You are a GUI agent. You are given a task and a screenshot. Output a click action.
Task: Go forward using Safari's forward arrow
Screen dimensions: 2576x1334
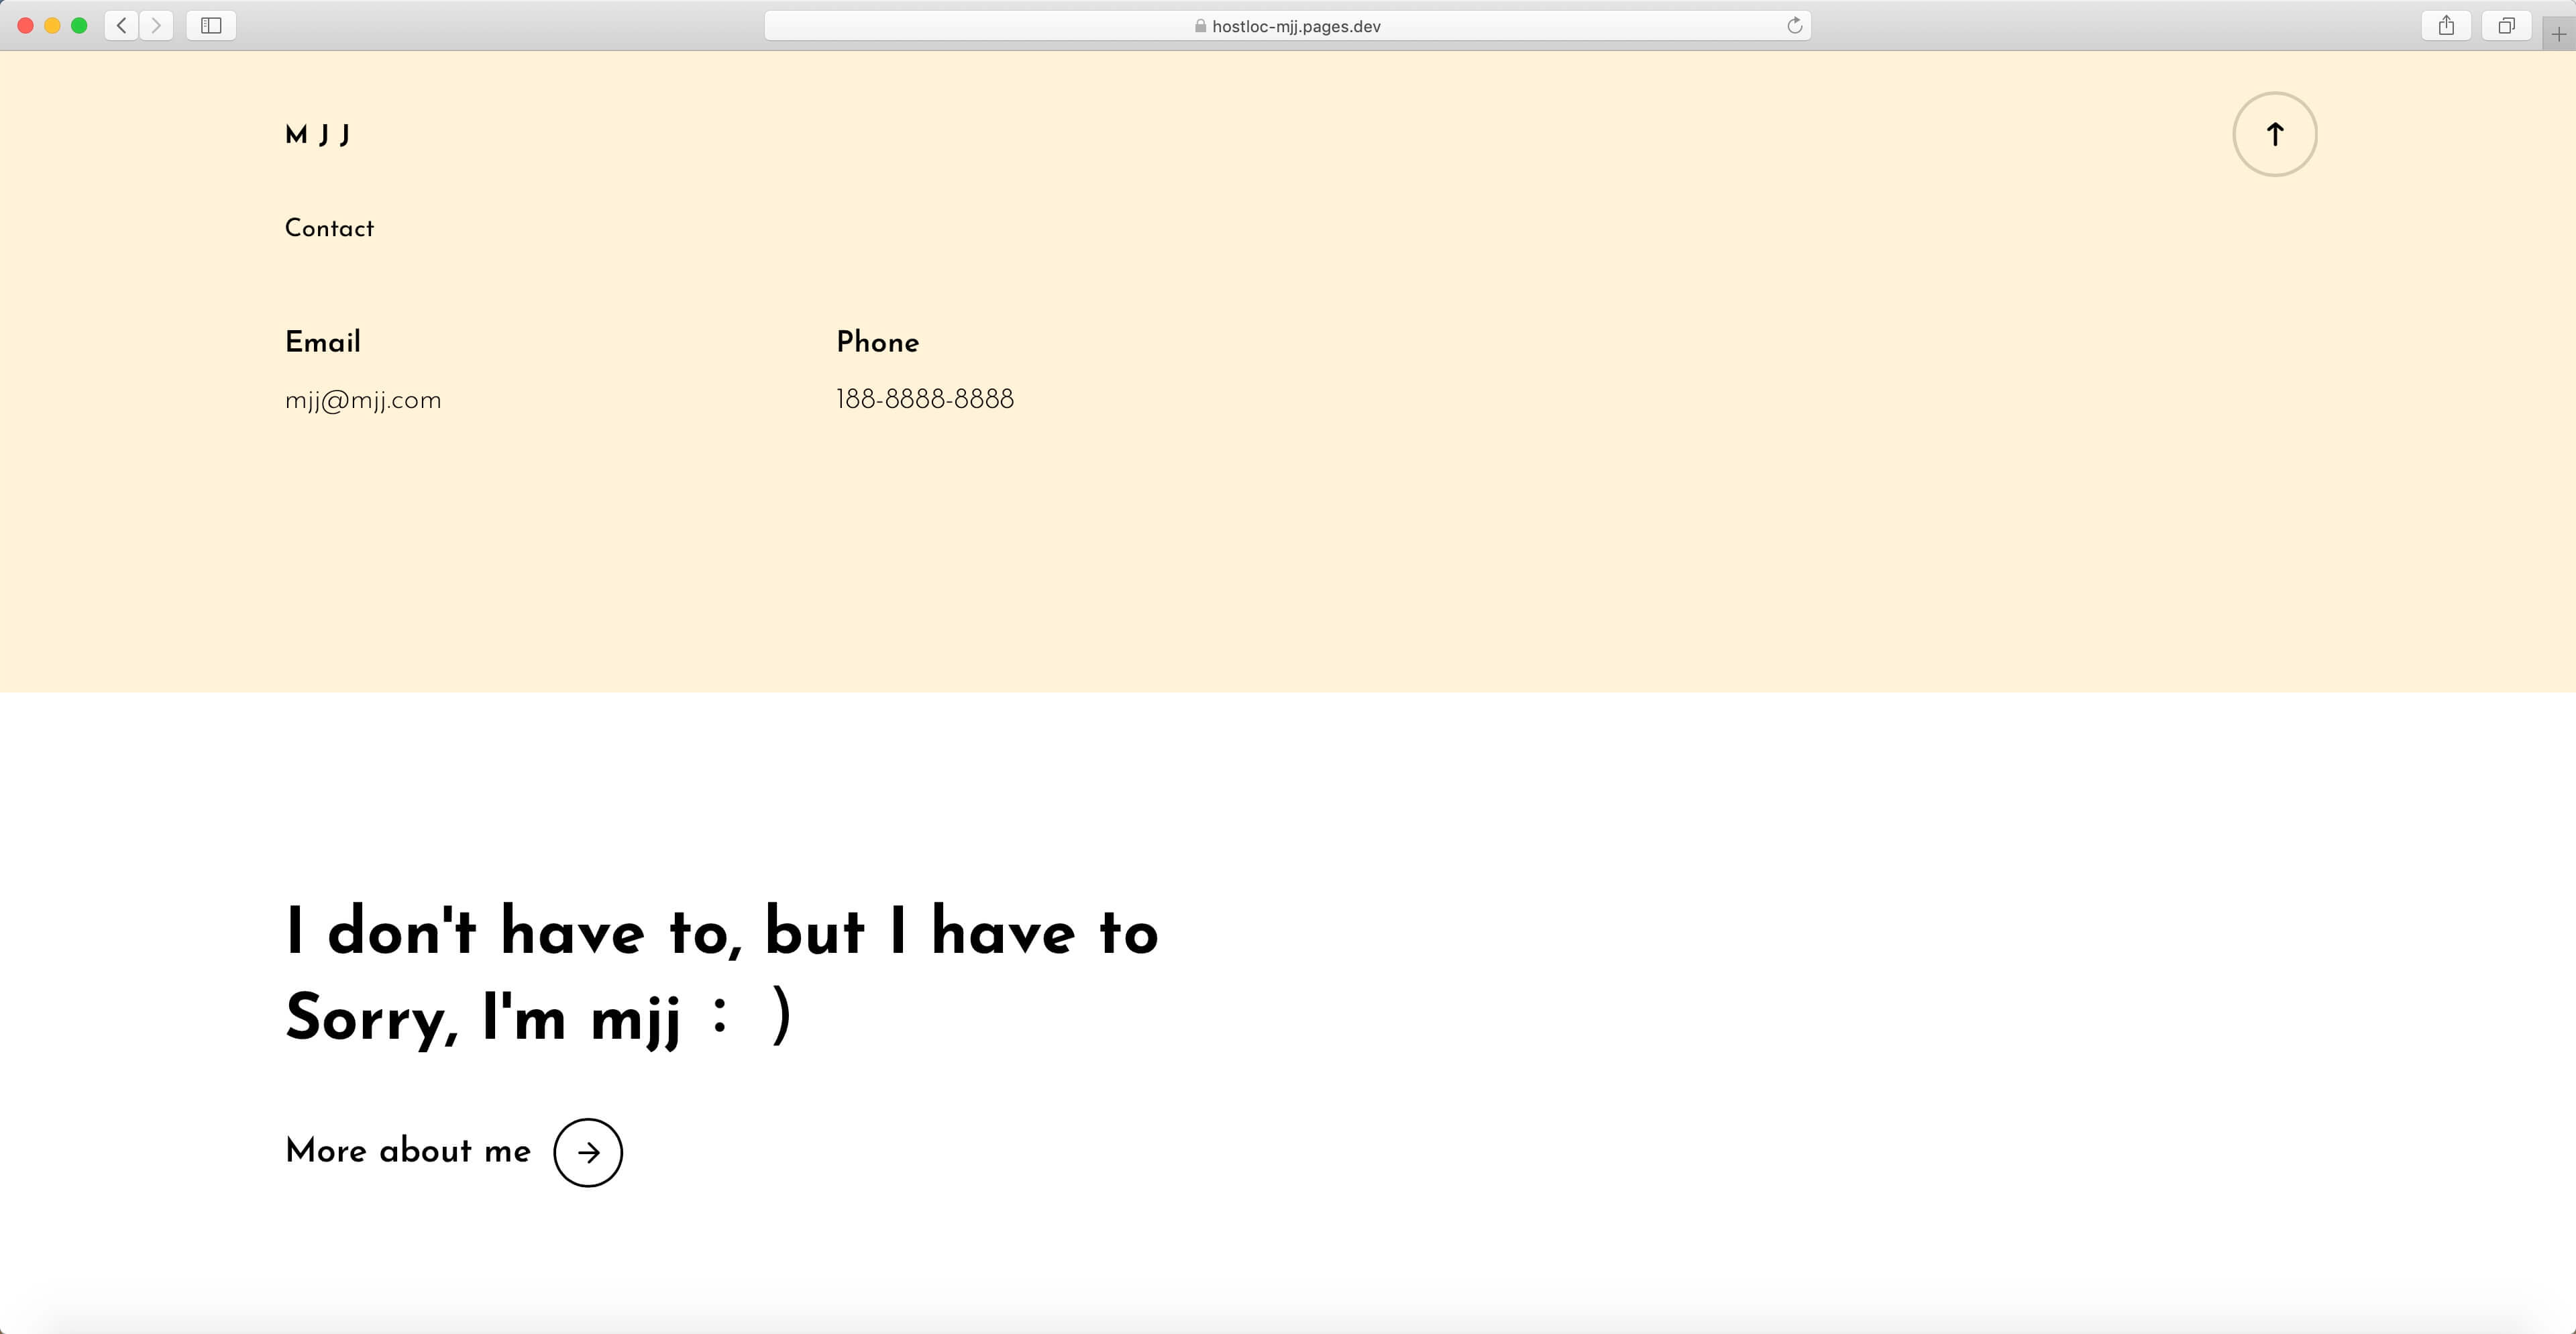coord(156,26)
